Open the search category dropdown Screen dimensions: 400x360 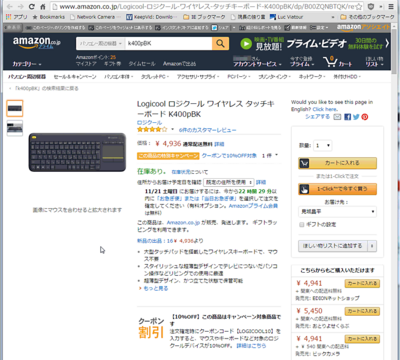tap(100, 43)
